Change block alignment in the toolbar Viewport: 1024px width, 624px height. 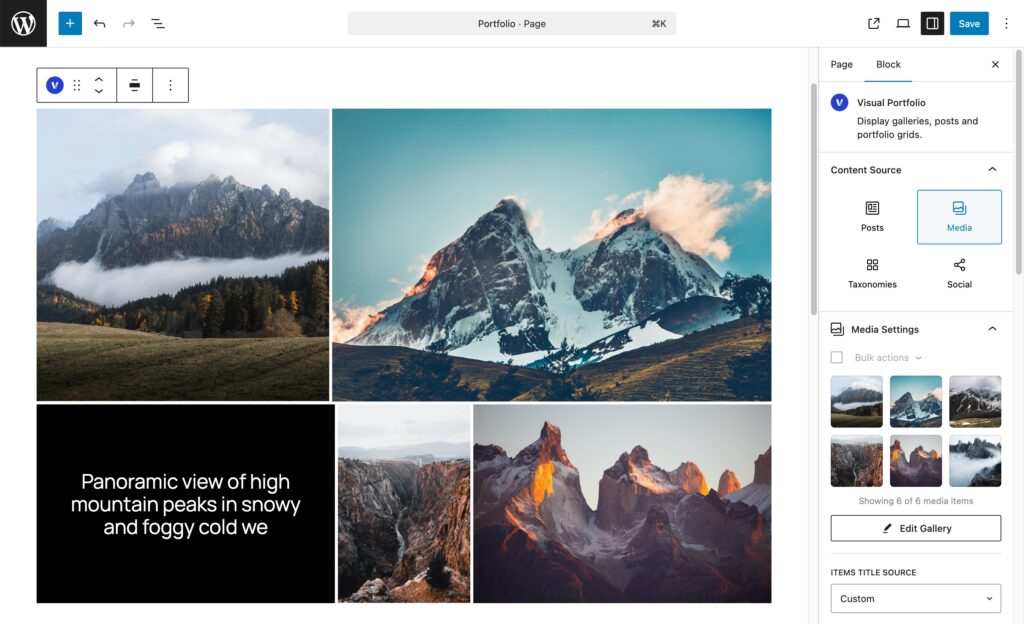135,85
